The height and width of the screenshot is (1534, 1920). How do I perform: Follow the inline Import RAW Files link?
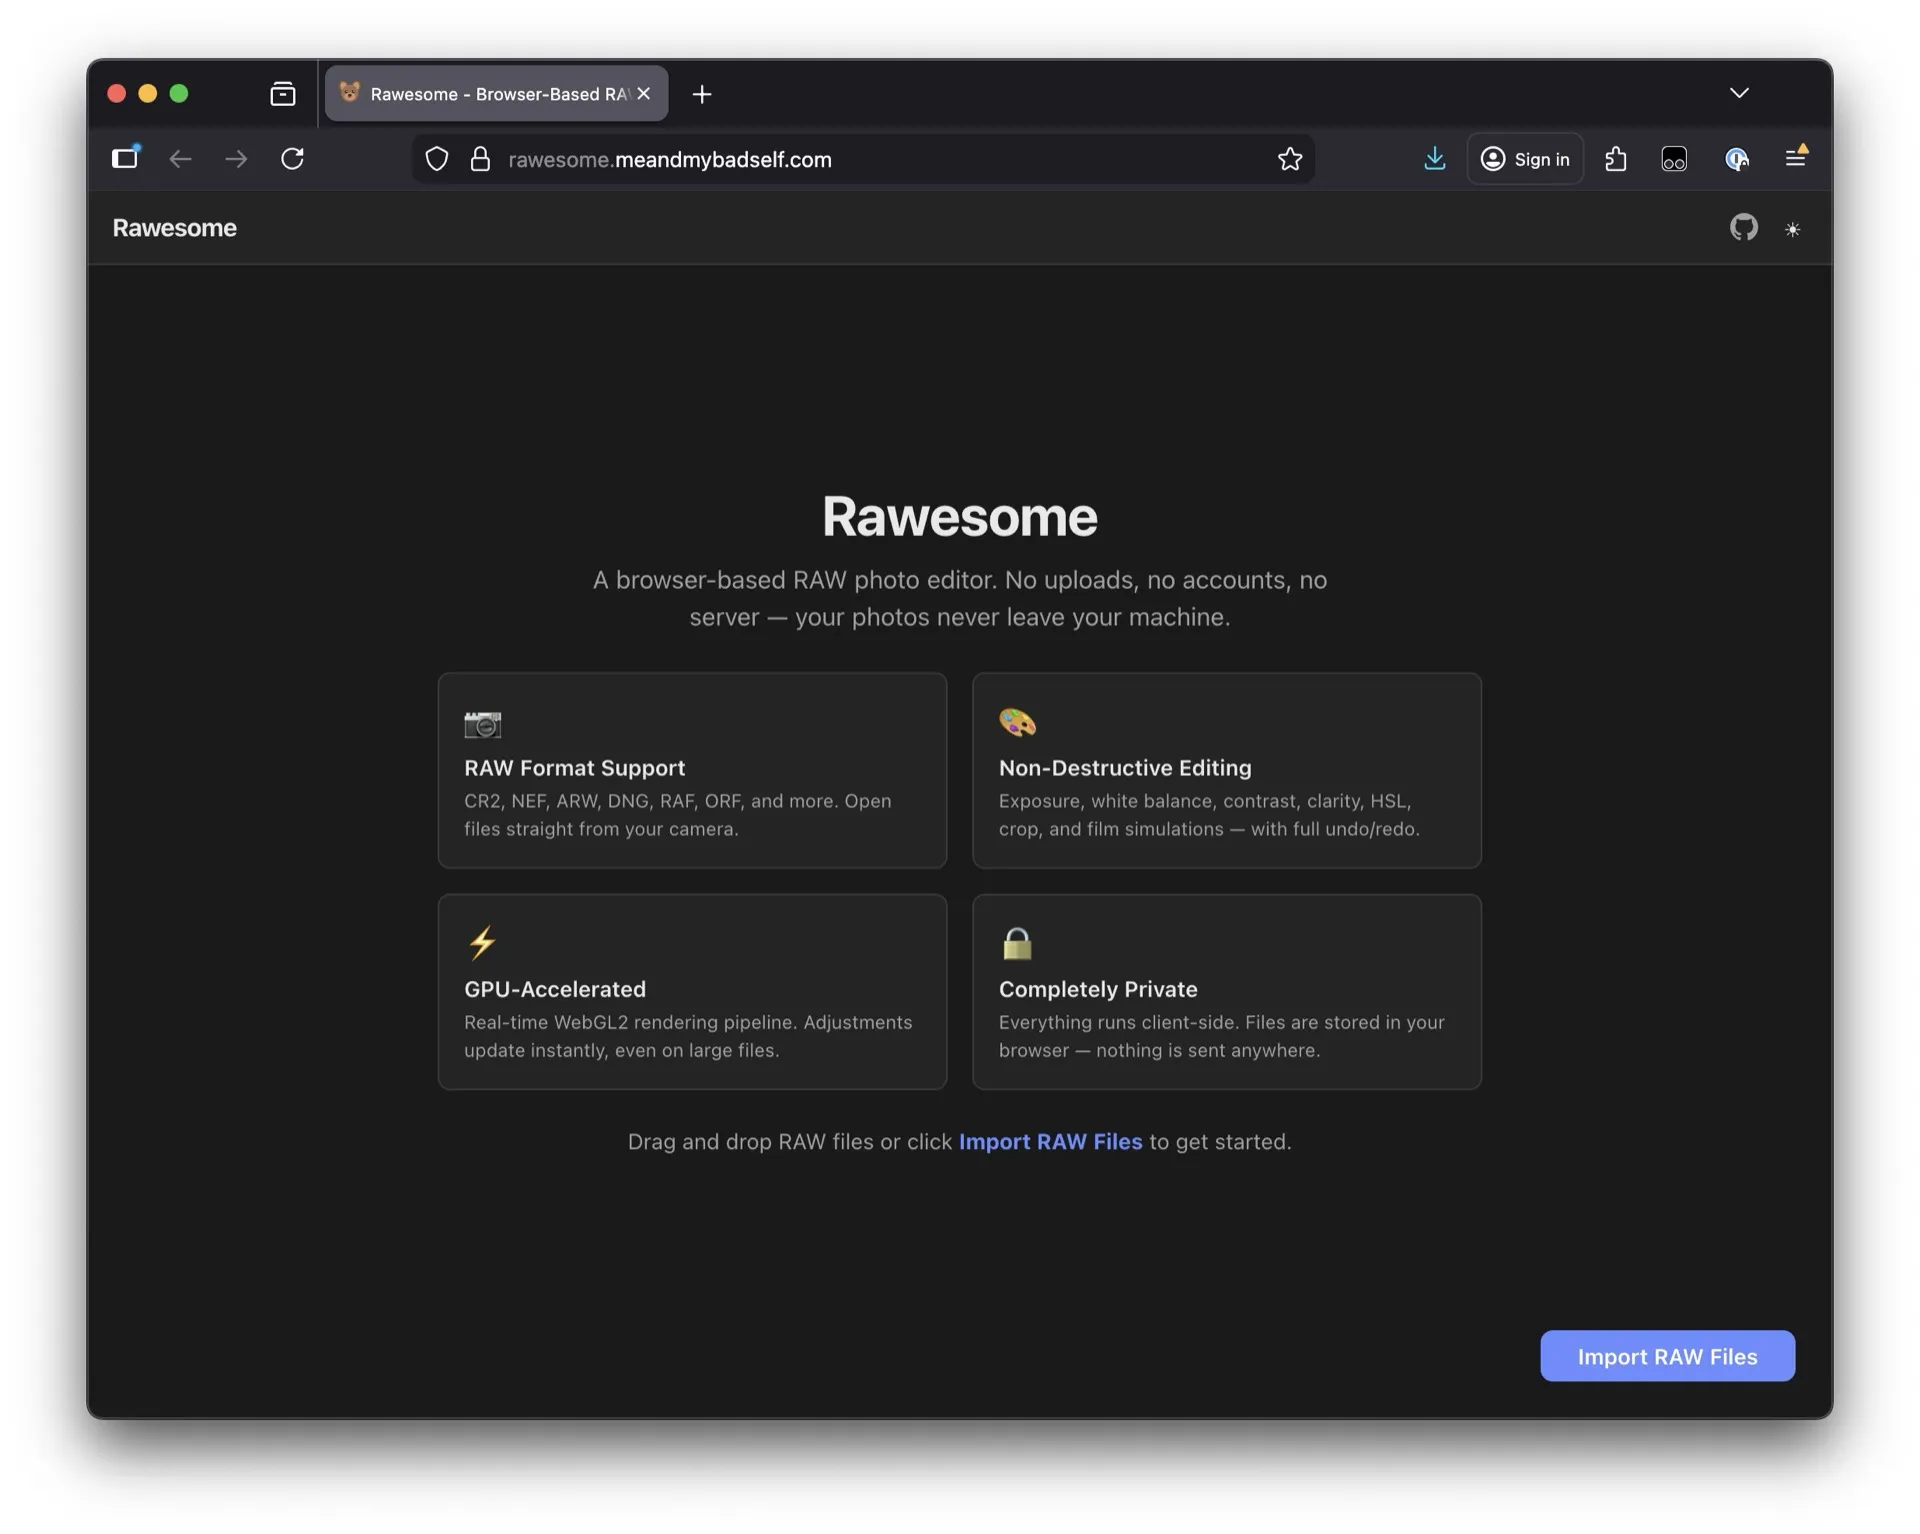tap(1050, 1141)
